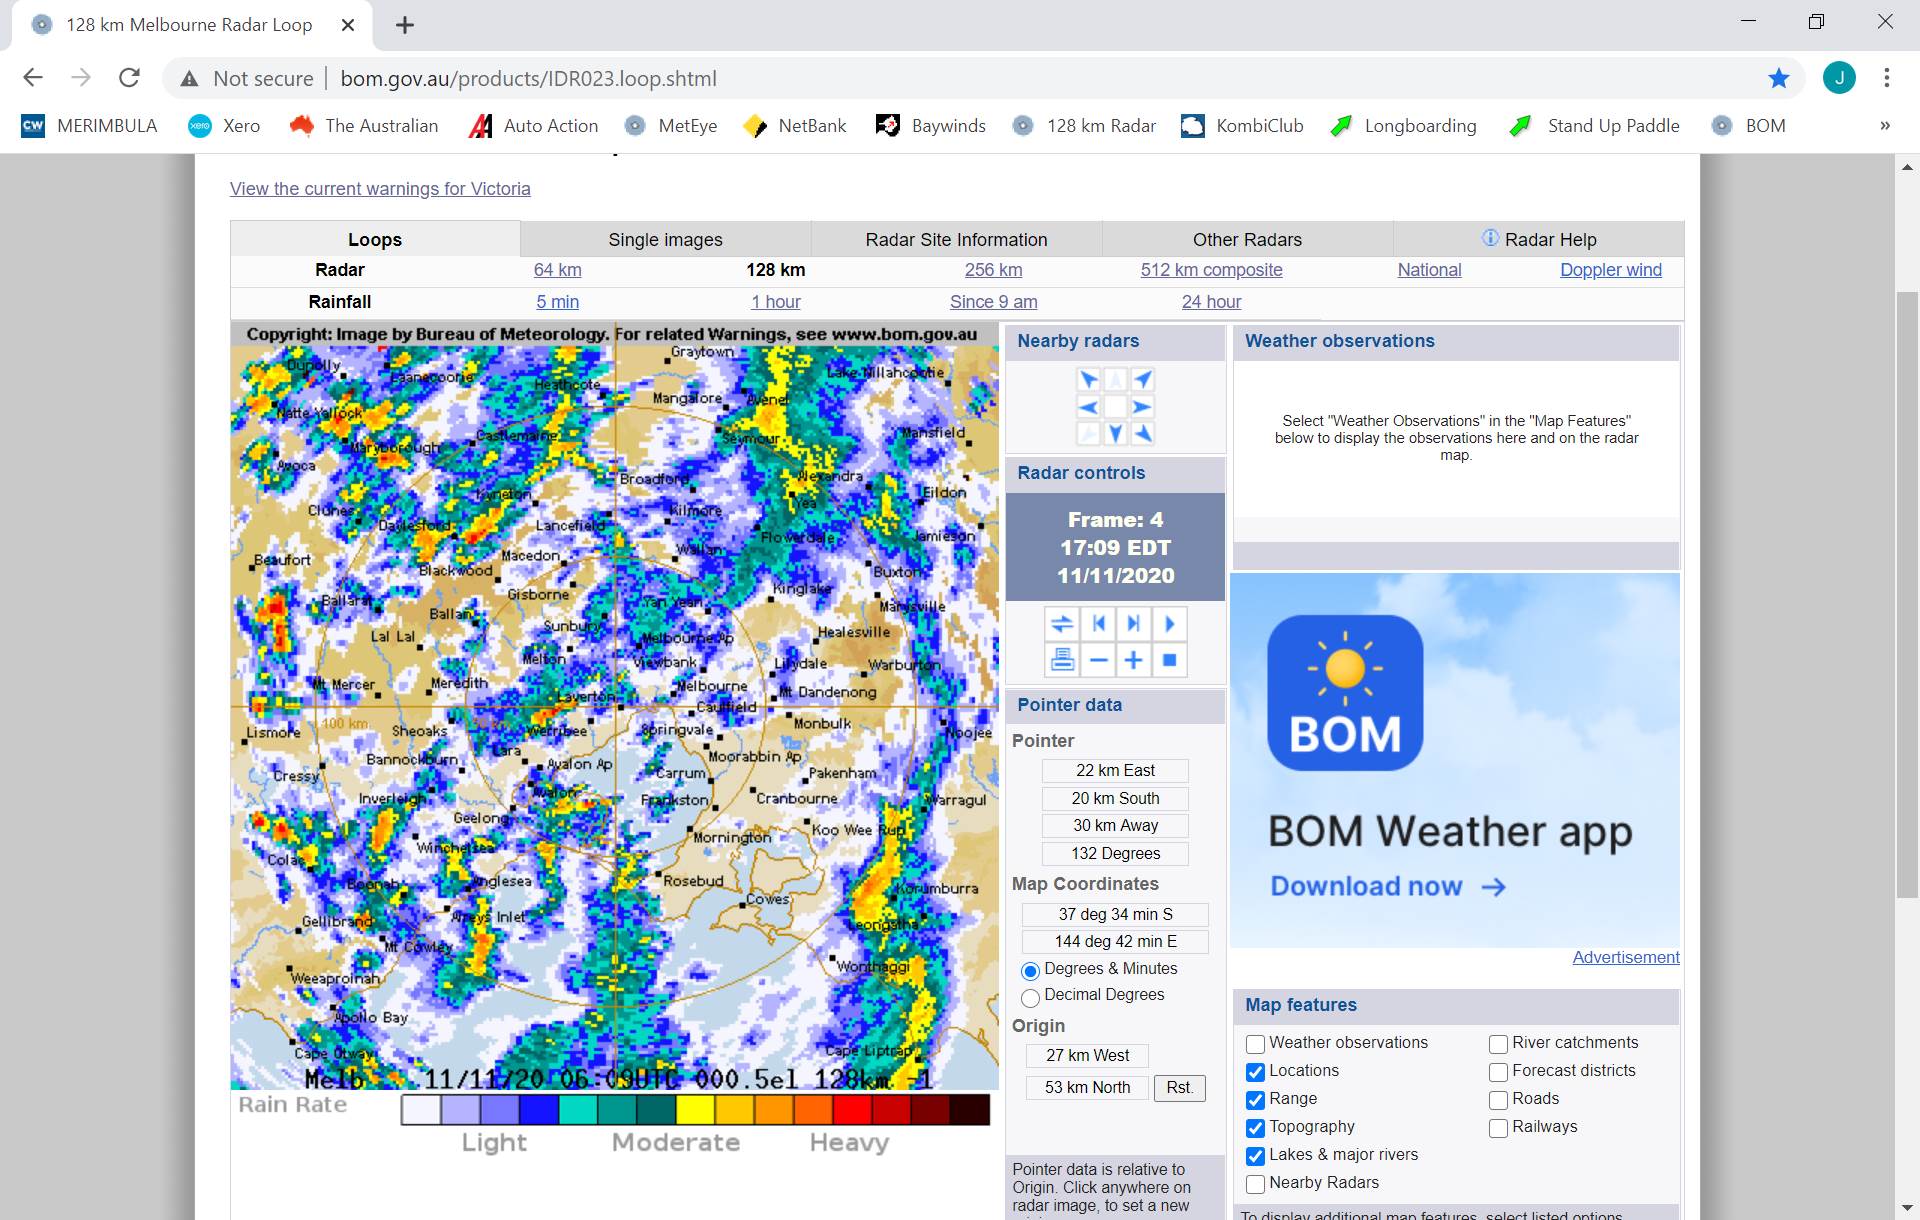Go to the nearby radar to the east
Screen dimensions: 1920x1220
point(1142,407)
